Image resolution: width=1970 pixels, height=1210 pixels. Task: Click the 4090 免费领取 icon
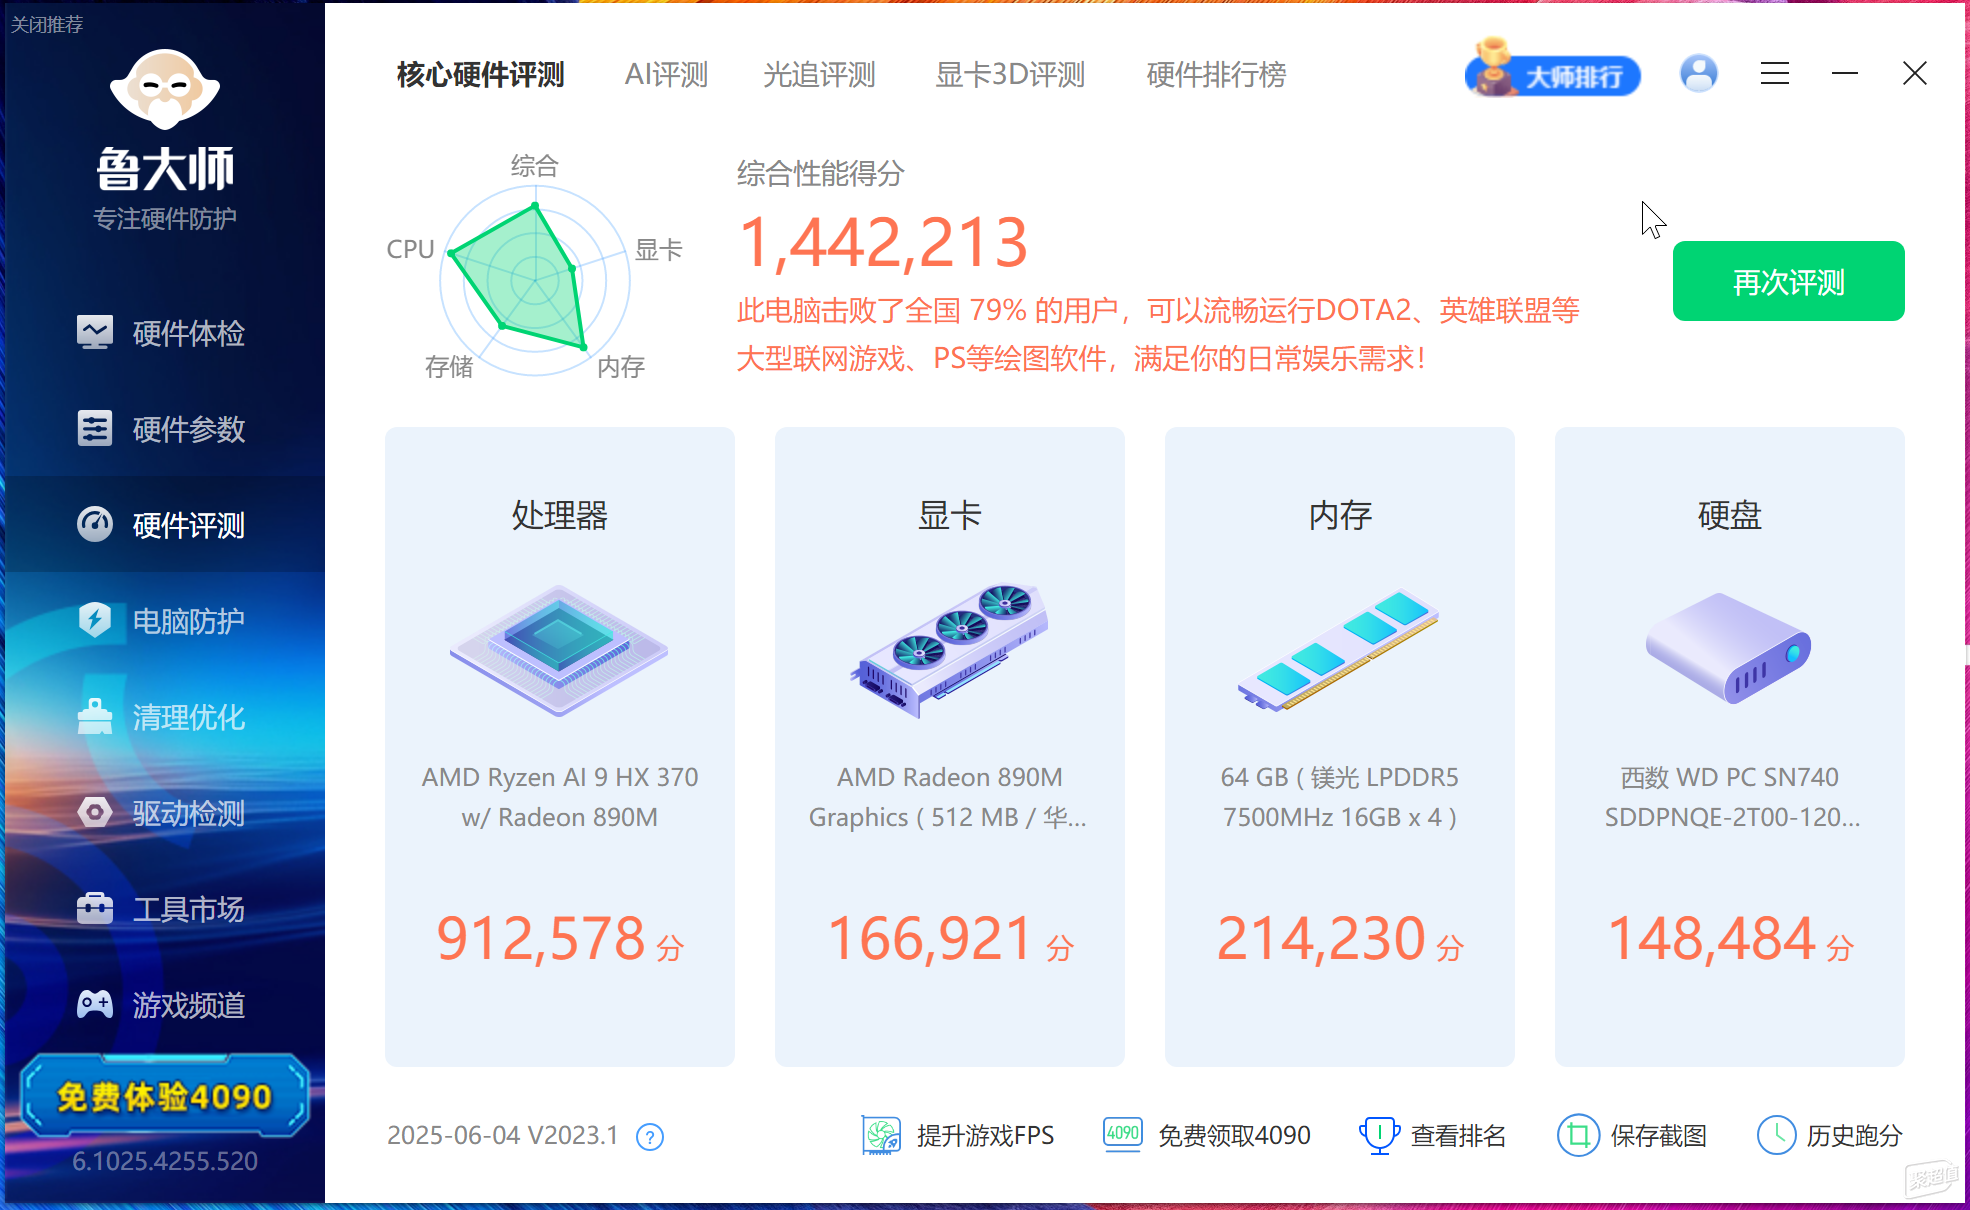pos(1123,1135)
